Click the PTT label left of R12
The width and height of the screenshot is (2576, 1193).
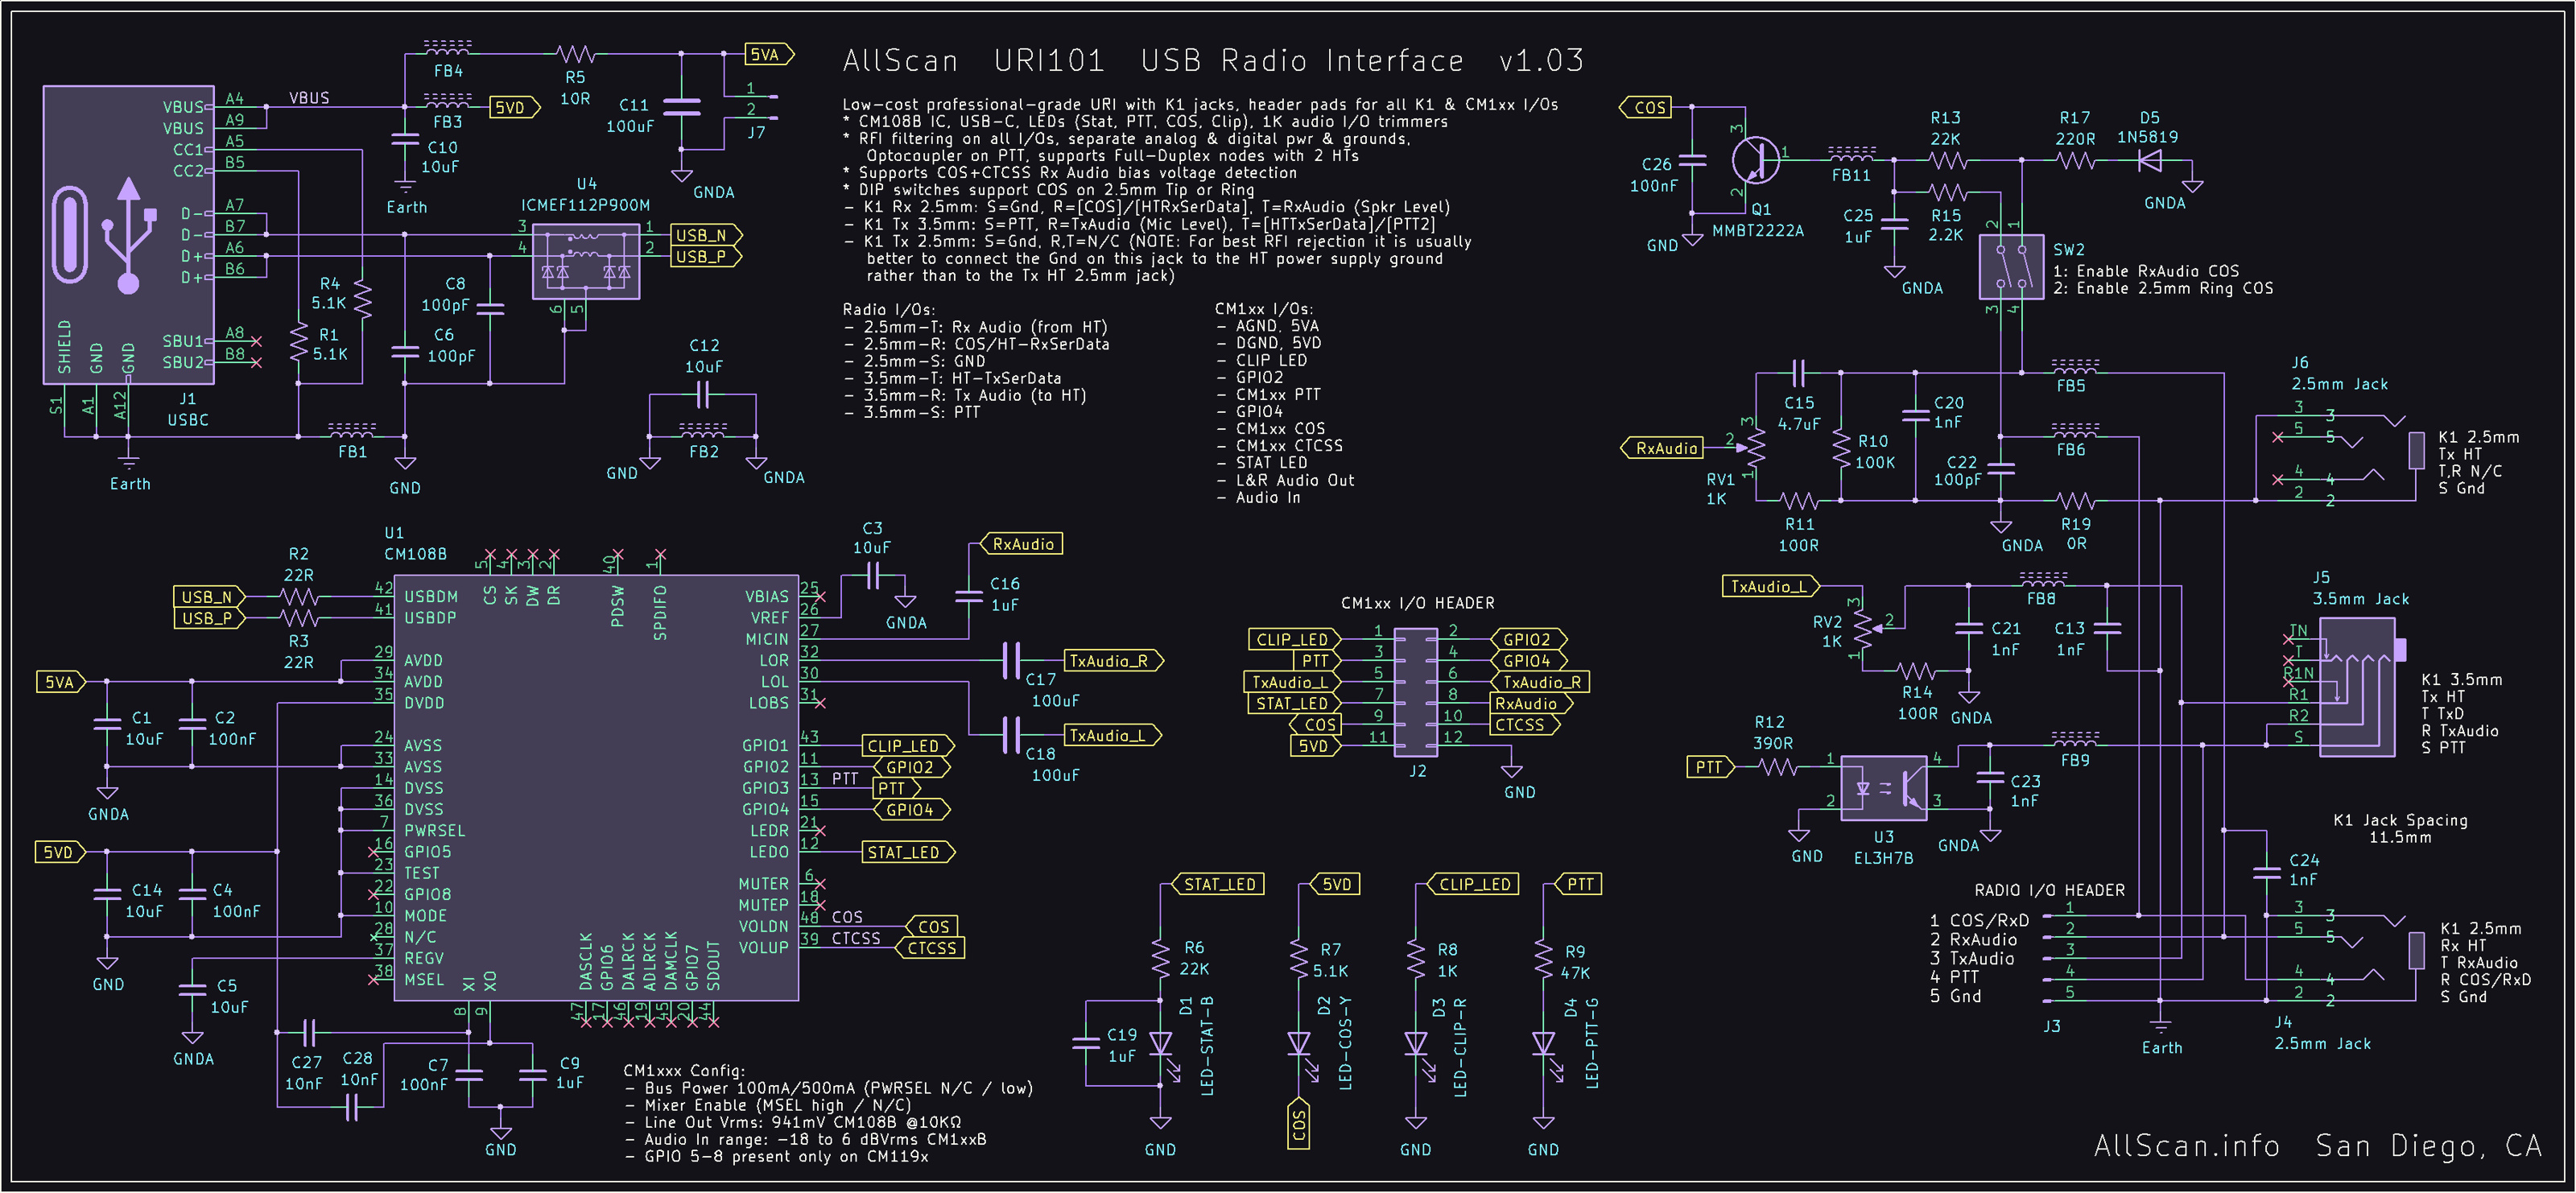pos(1712,767)
